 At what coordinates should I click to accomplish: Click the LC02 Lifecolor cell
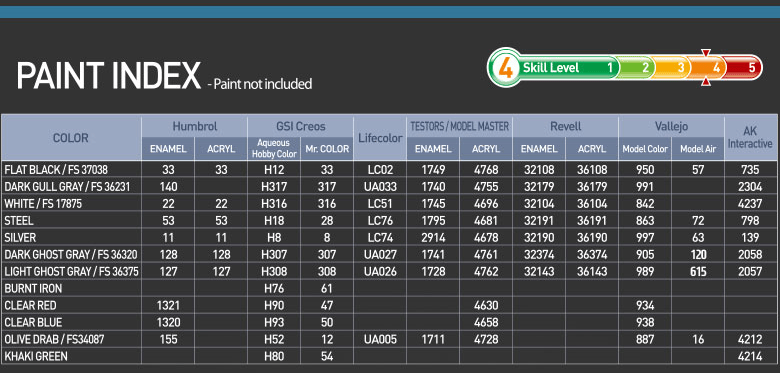tap(380, 170)
